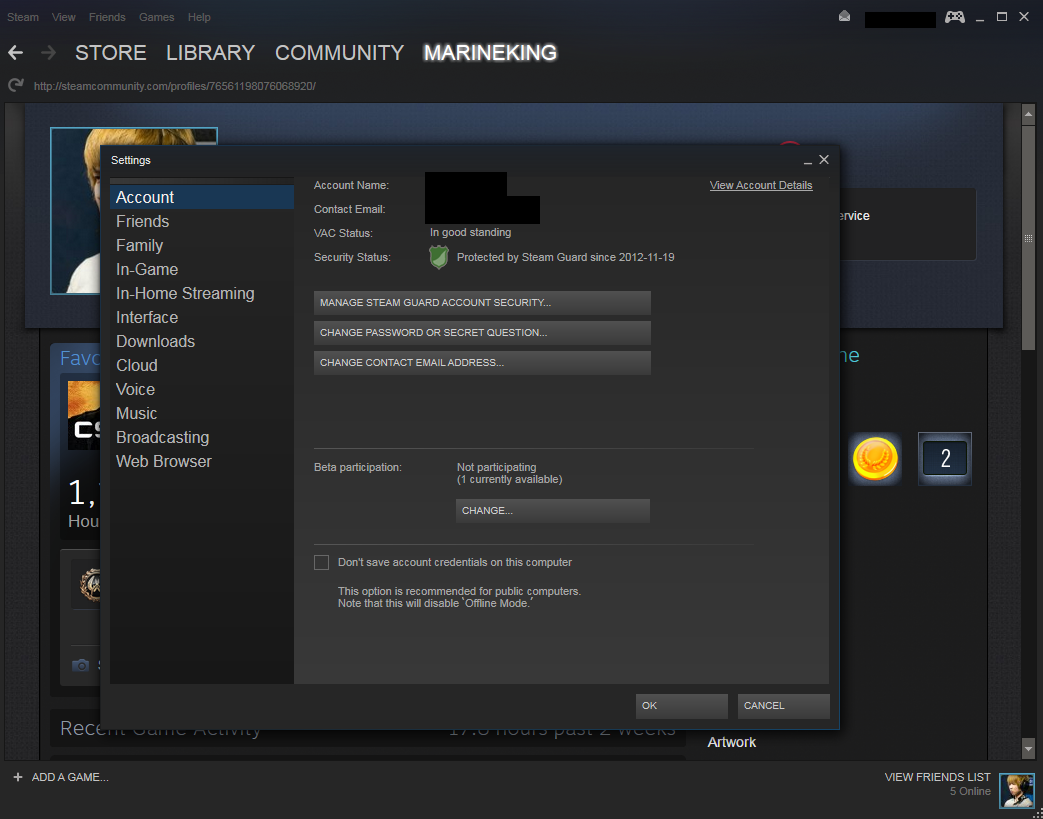Click the friends list avatar at the bottom right

[x=1016, y=790]
